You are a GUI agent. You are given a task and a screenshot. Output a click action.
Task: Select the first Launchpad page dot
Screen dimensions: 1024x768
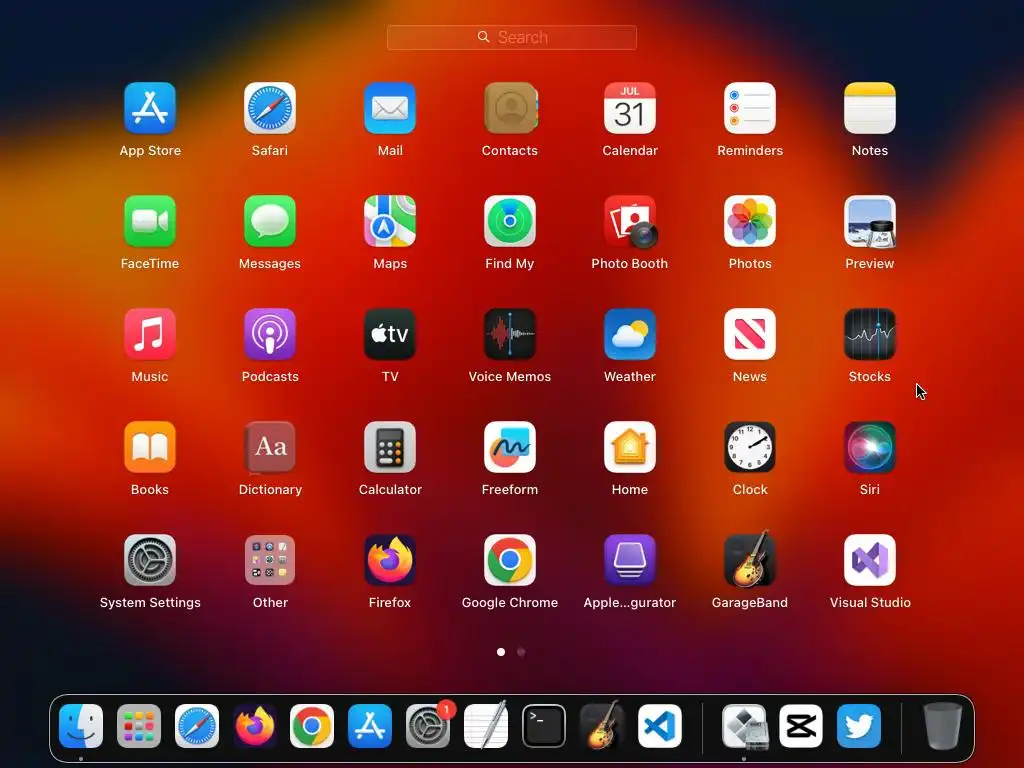coord(501,652)
